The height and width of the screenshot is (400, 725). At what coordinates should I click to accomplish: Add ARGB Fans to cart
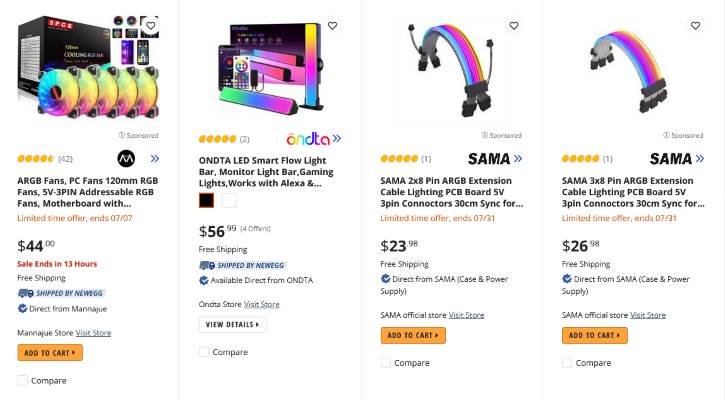(50, 352)
